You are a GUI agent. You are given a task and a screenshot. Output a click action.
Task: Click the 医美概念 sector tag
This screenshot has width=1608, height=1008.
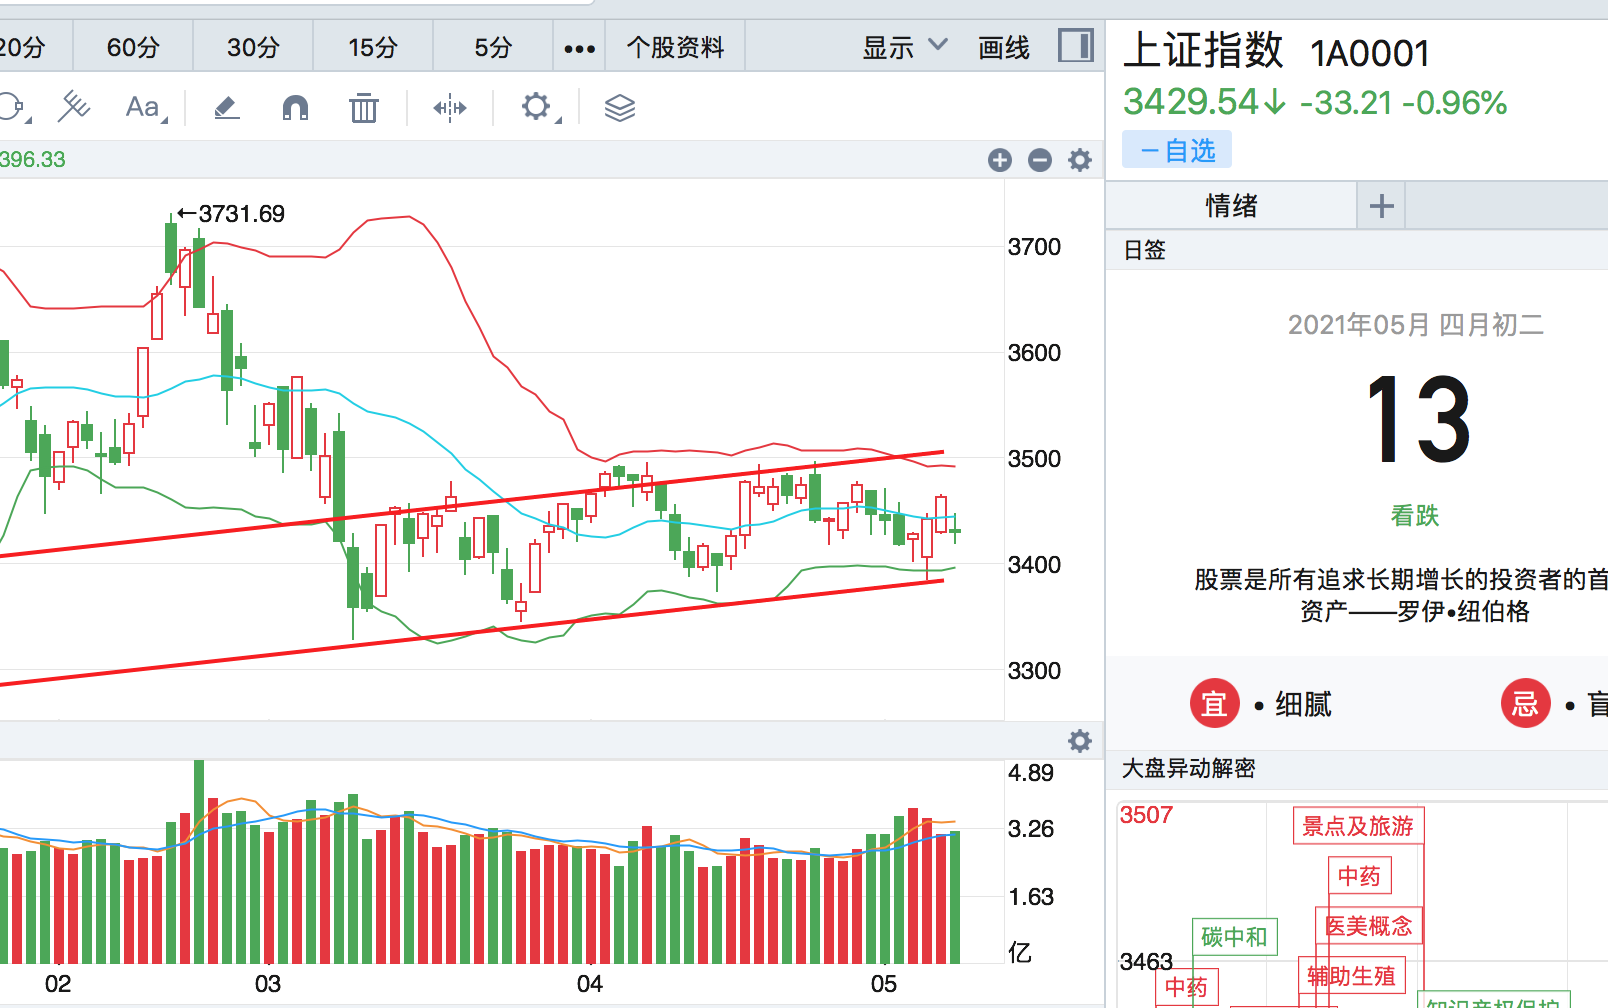click(1368, 926)
